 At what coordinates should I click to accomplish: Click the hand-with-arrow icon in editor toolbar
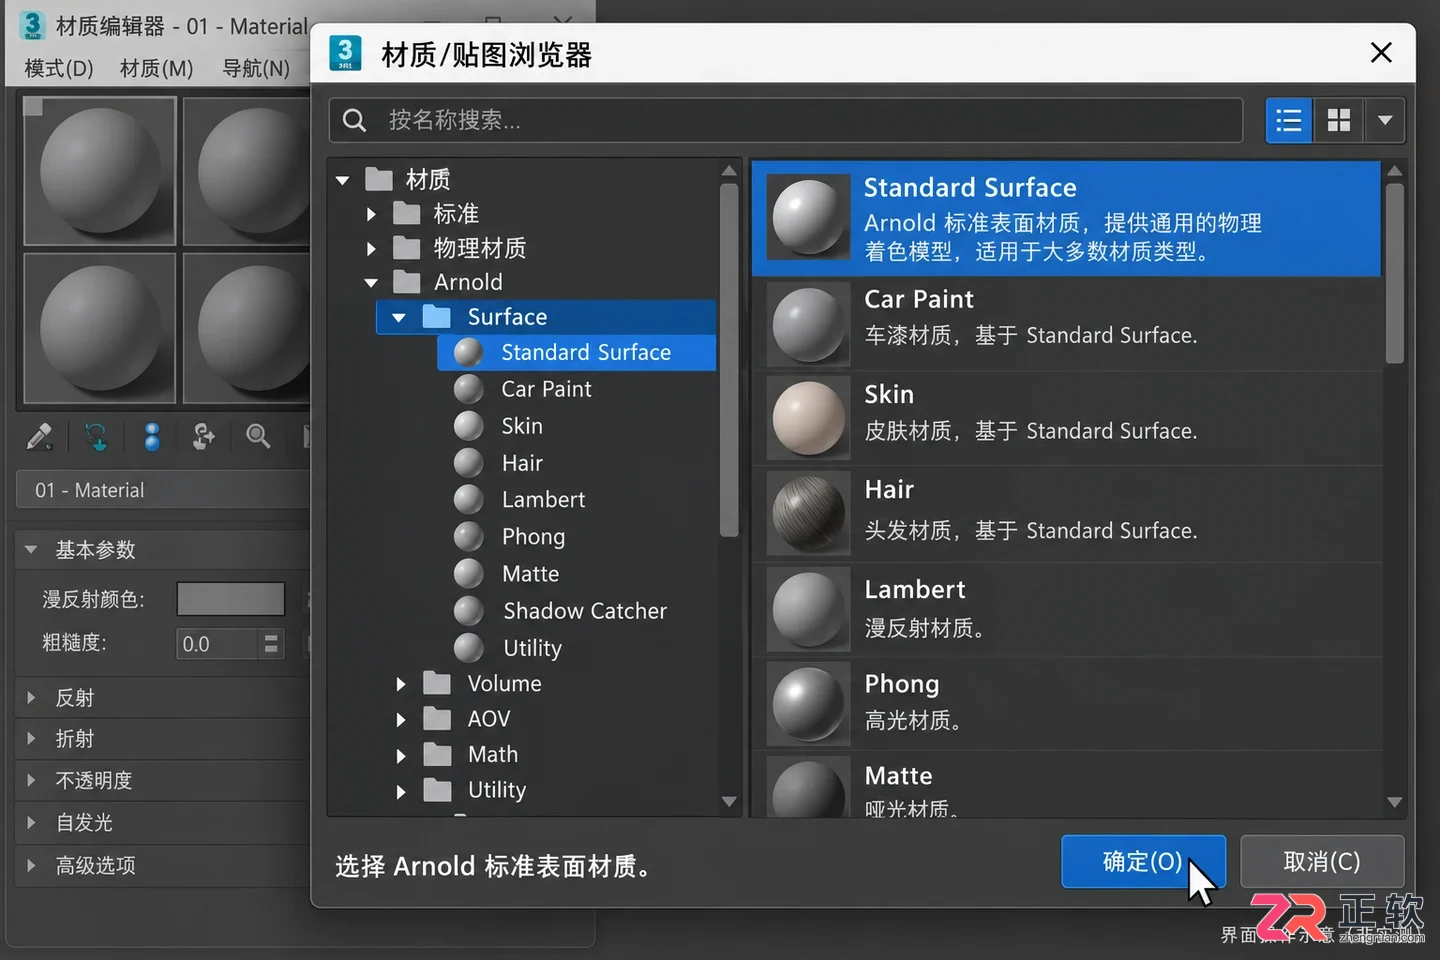point(204,437)
